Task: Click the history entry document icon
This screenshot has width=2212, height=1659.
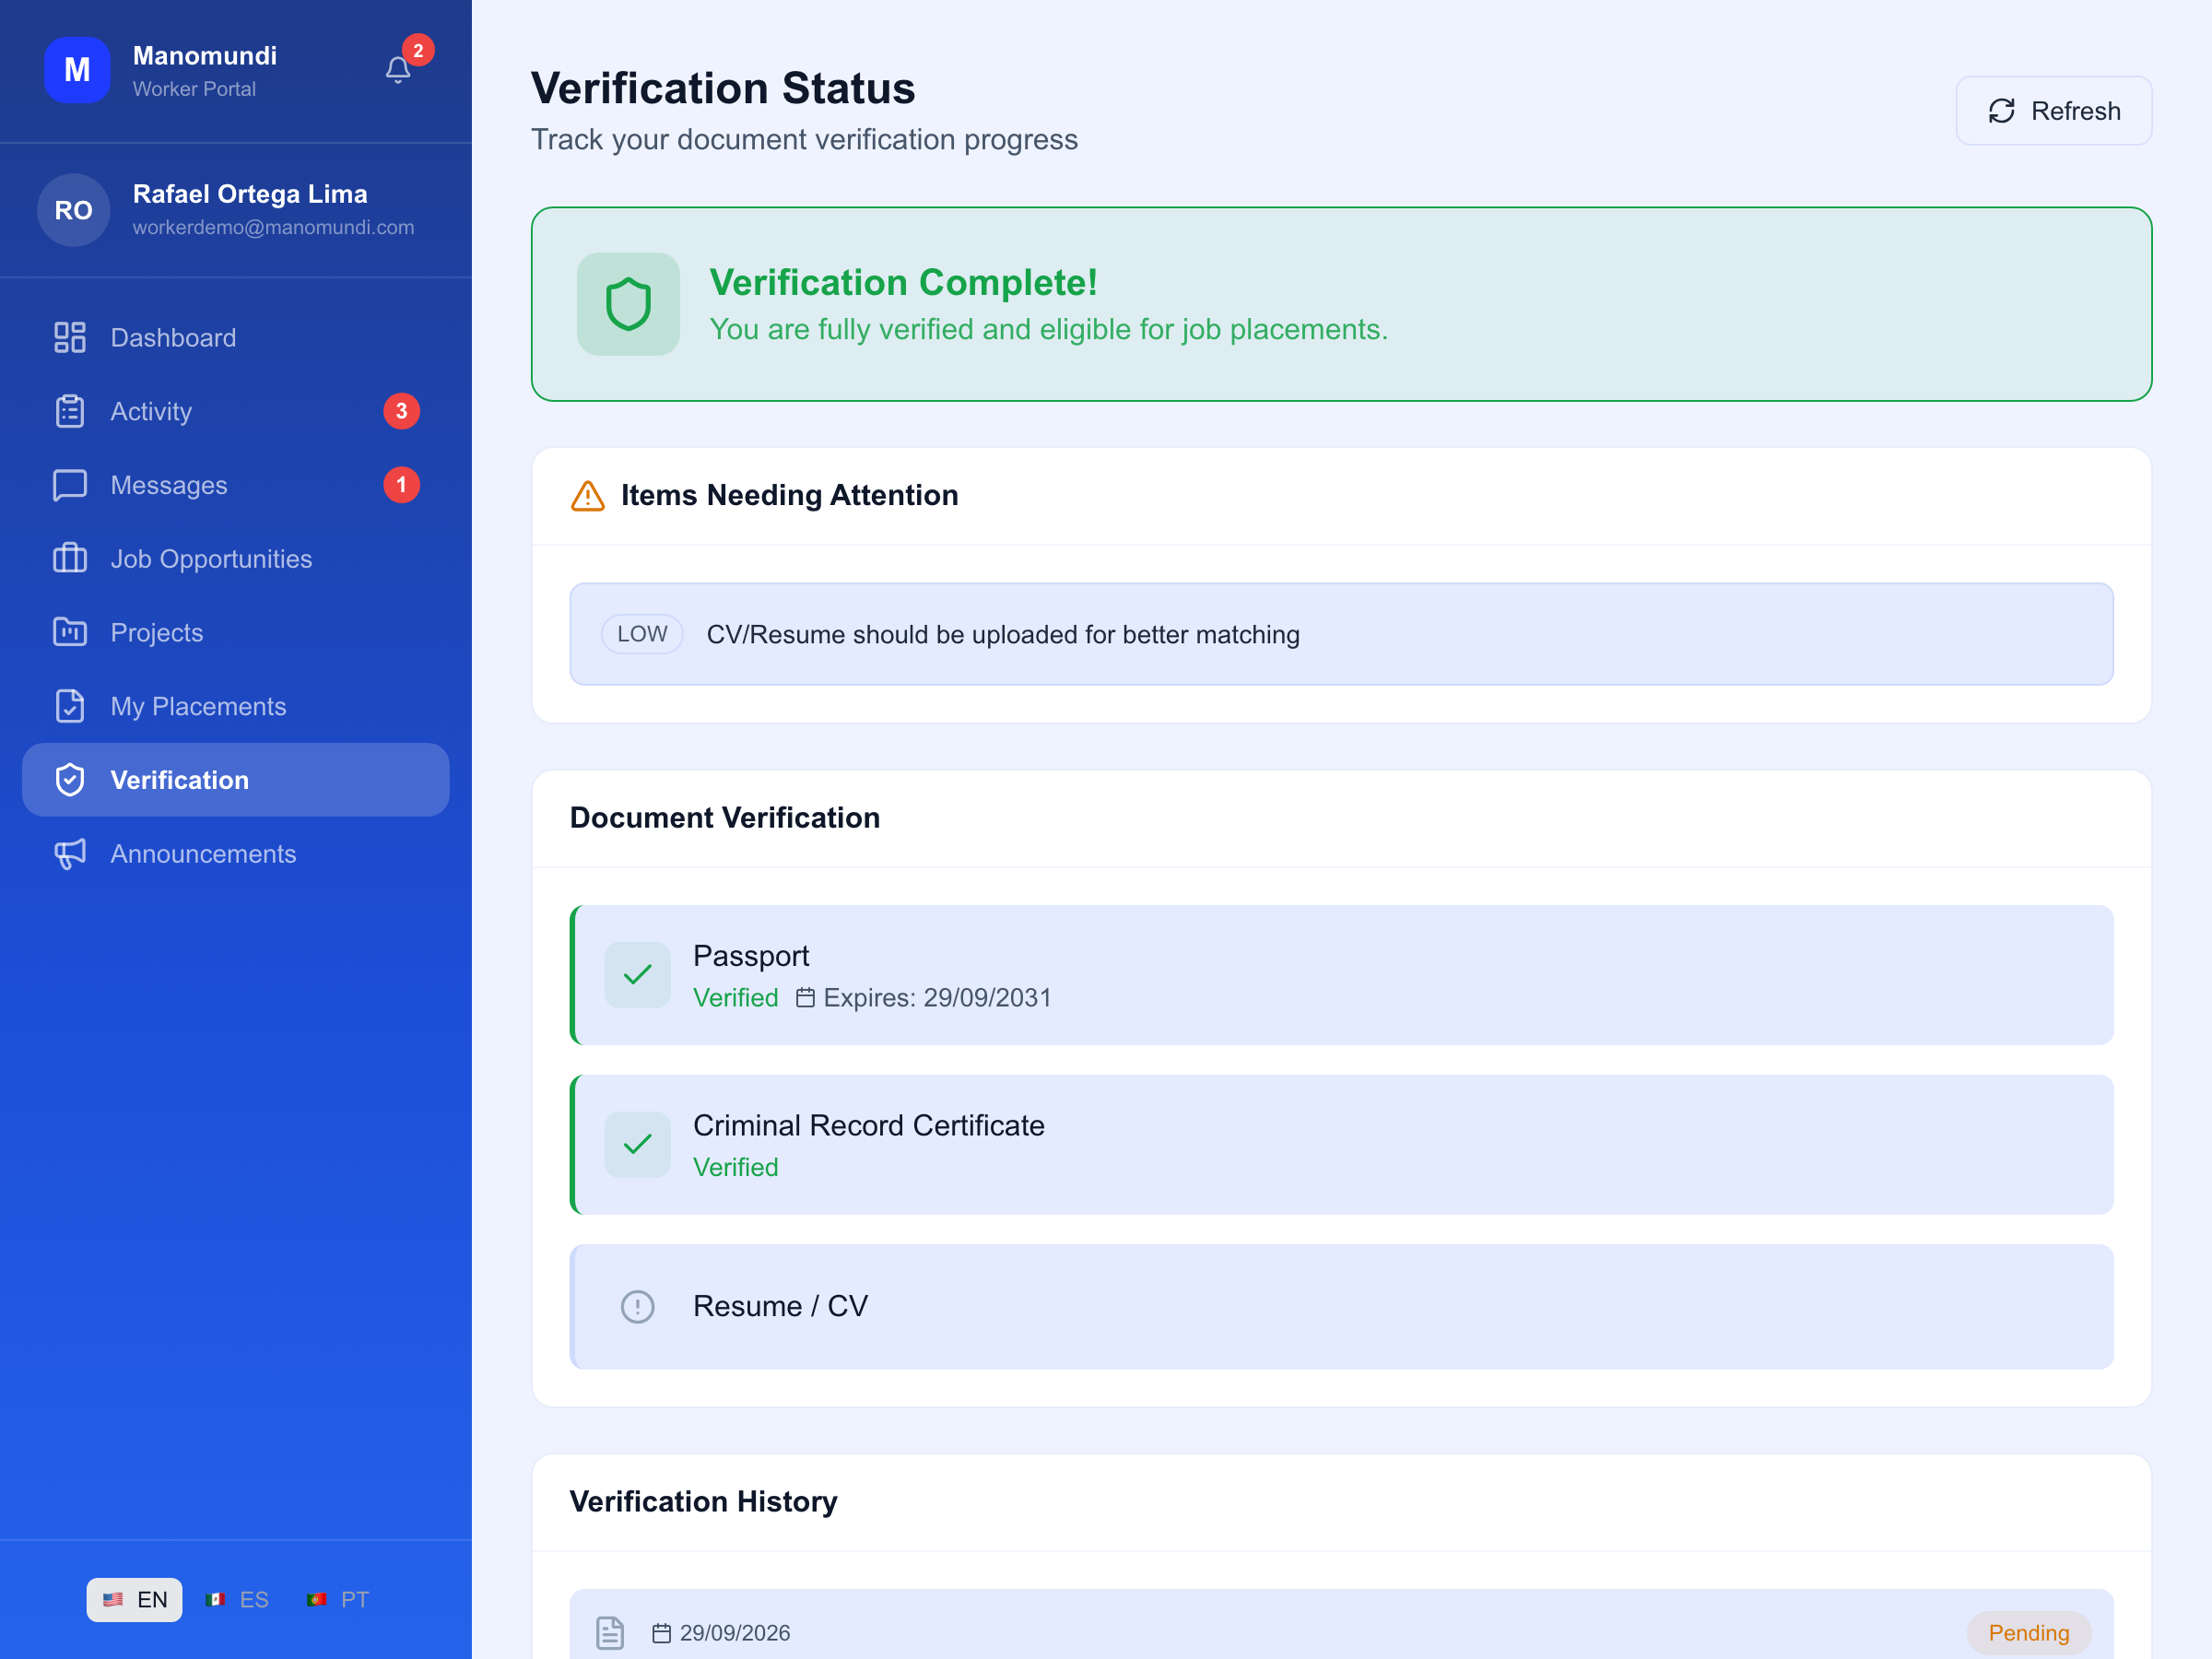Action: pos(610,1633)
